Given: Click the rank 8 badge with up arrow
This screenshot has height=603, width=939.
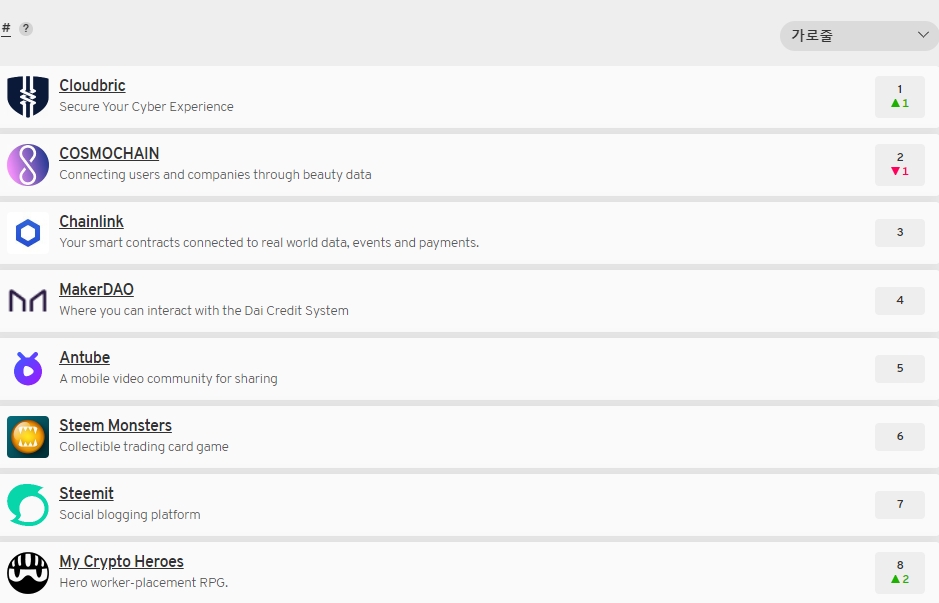Looking at the screenshot, I should [x=899, y=572].
